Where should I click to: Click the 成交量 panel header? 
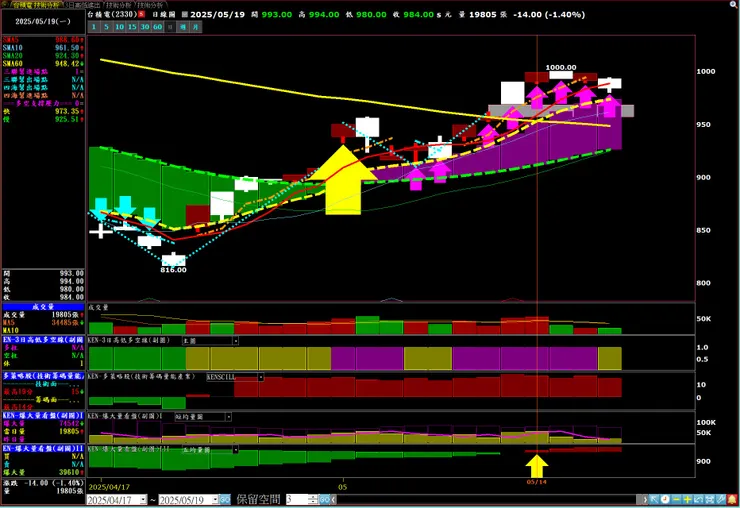click(43, 307)
